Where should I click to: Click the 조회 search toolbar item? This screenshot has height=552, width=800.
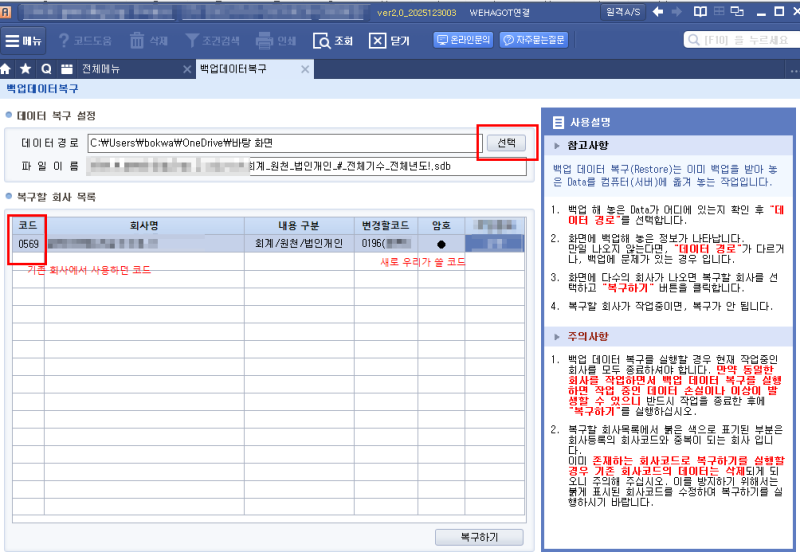[x=333, y=40]
